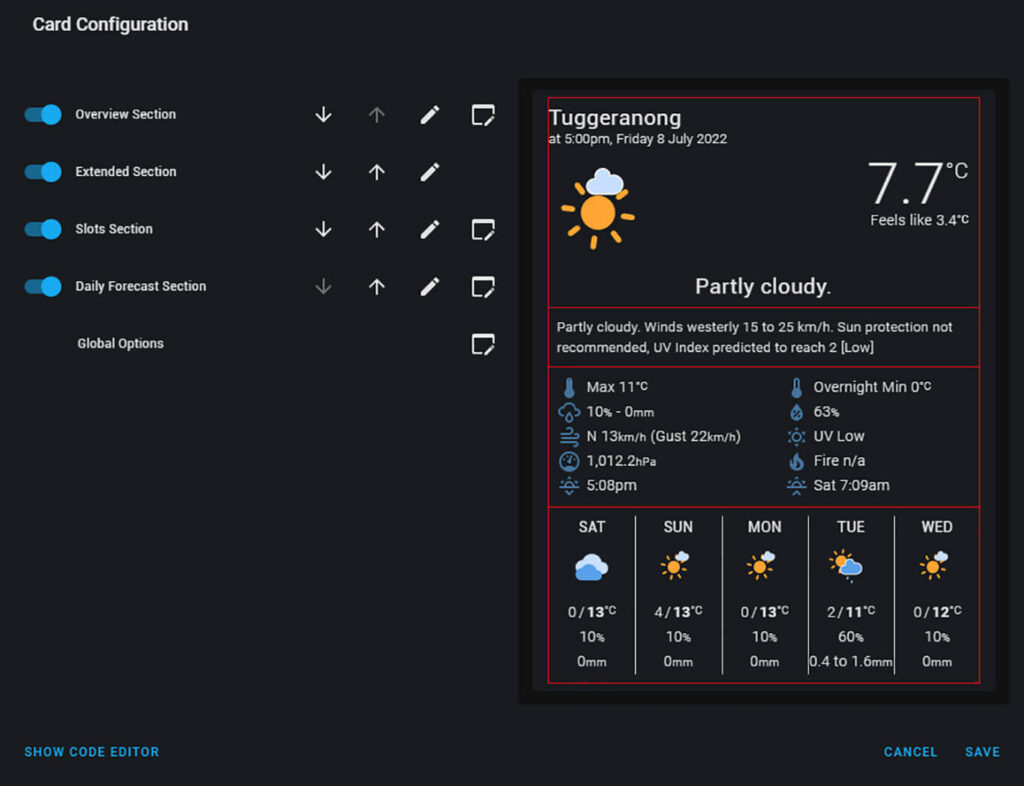1024x786 pixels.
Task: Move Extended Section up
Action: click(376, 172)
